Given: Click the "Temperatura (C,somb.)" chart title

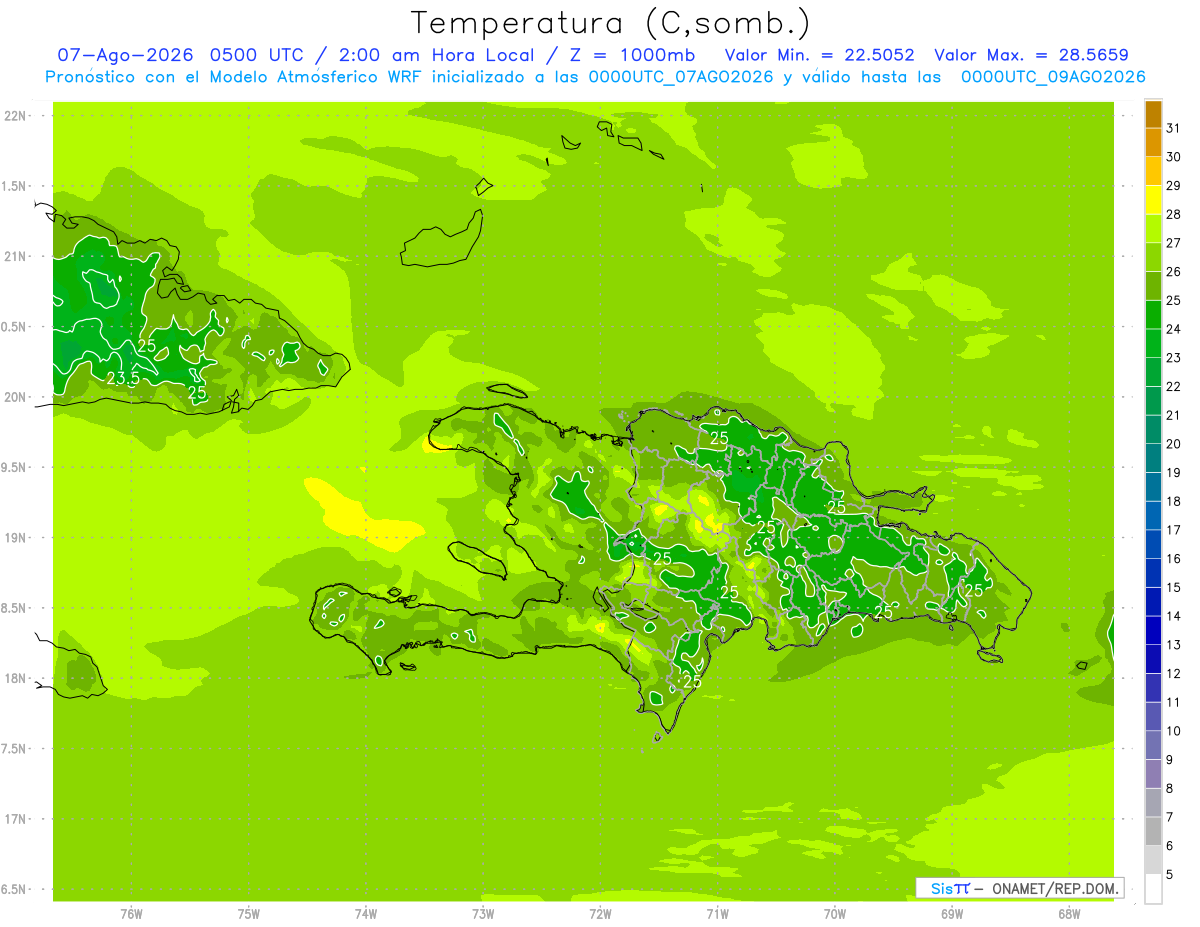Looking at the screenshot, I should coord(610,24).
